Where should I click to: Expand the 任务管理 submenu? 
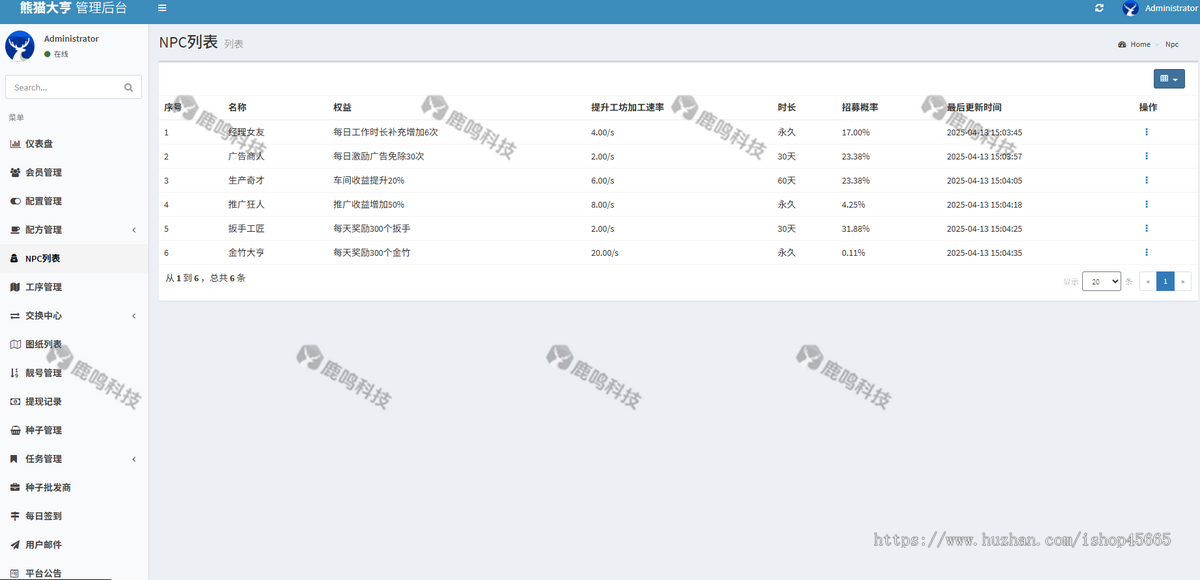74,459
